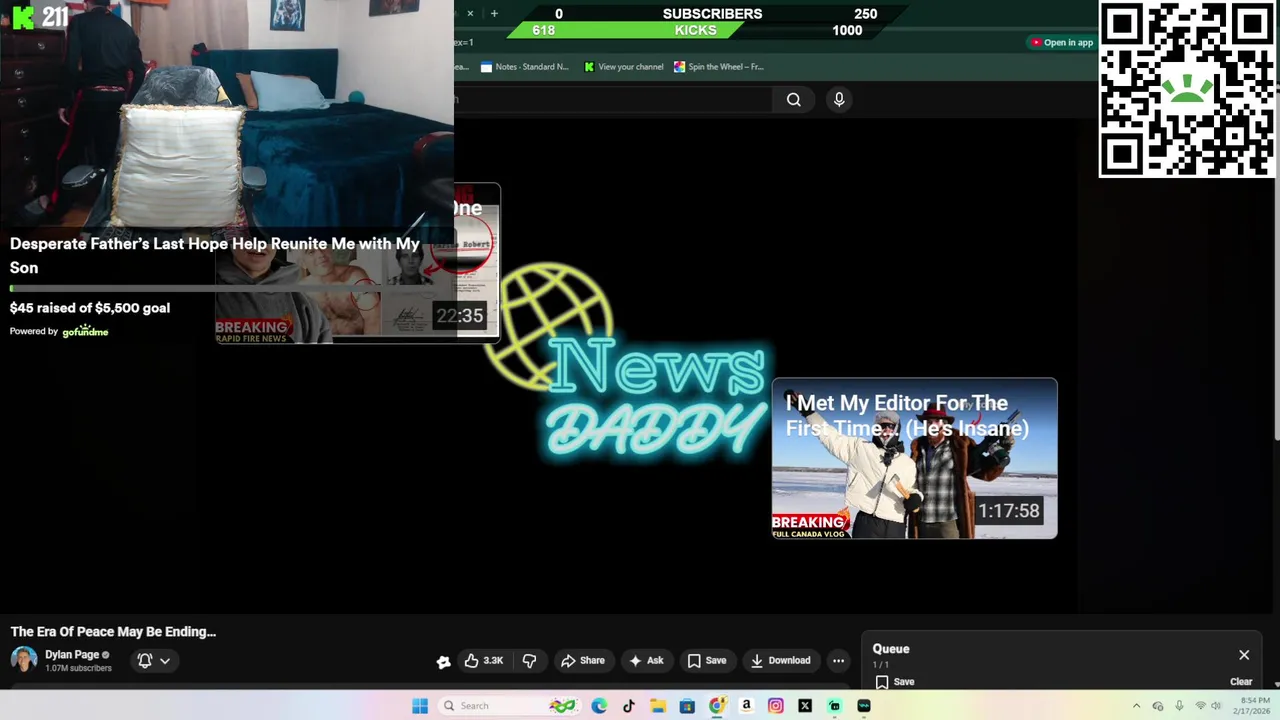Click the 'Open in app' button in the address bar

pos(1062,42)
